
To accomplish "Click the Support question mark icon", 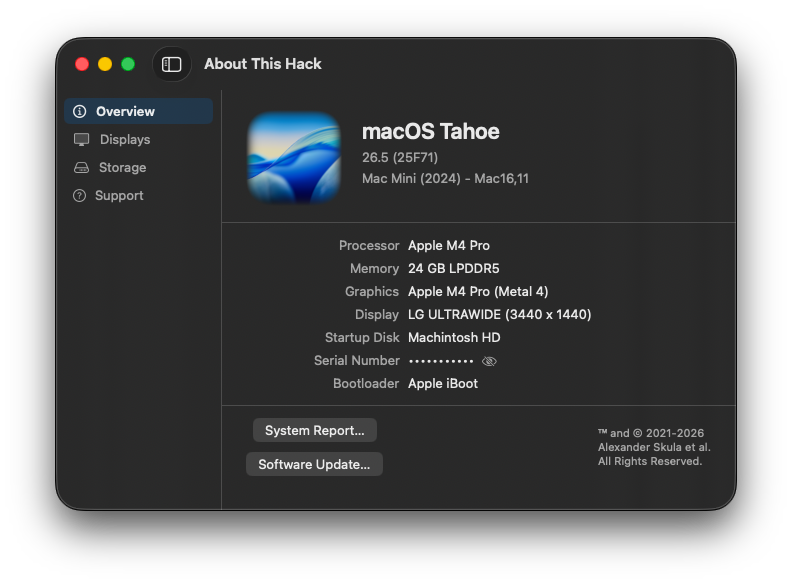I will click(x=79, y=196).
